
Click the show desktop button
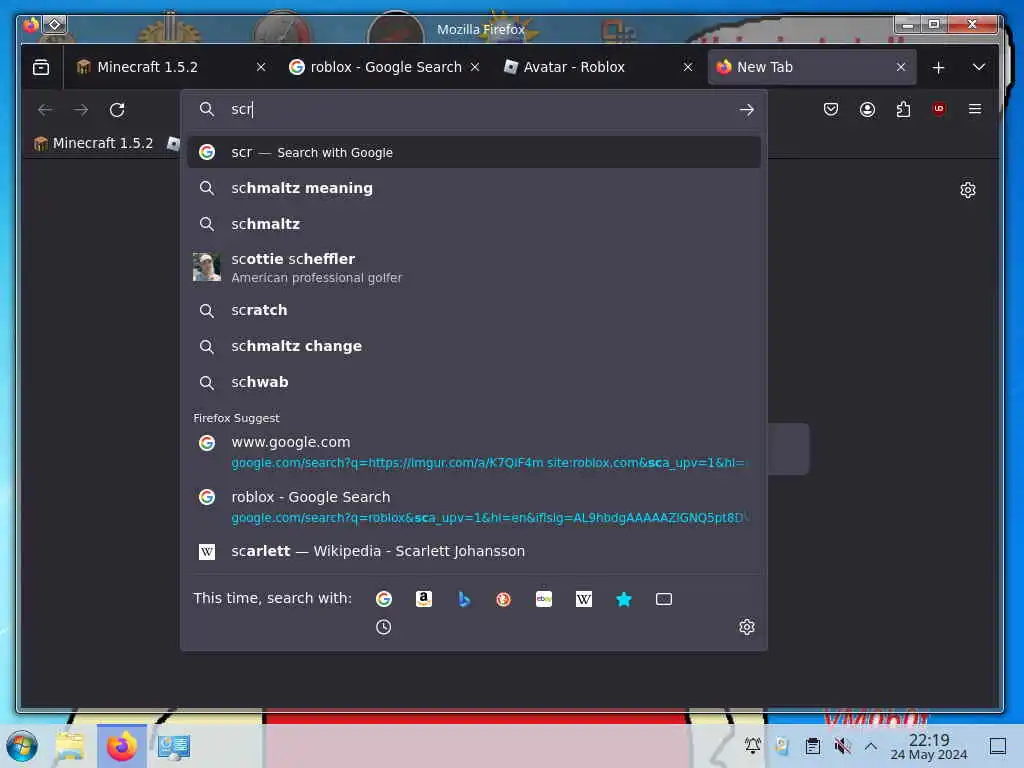[x=997, y=746]
